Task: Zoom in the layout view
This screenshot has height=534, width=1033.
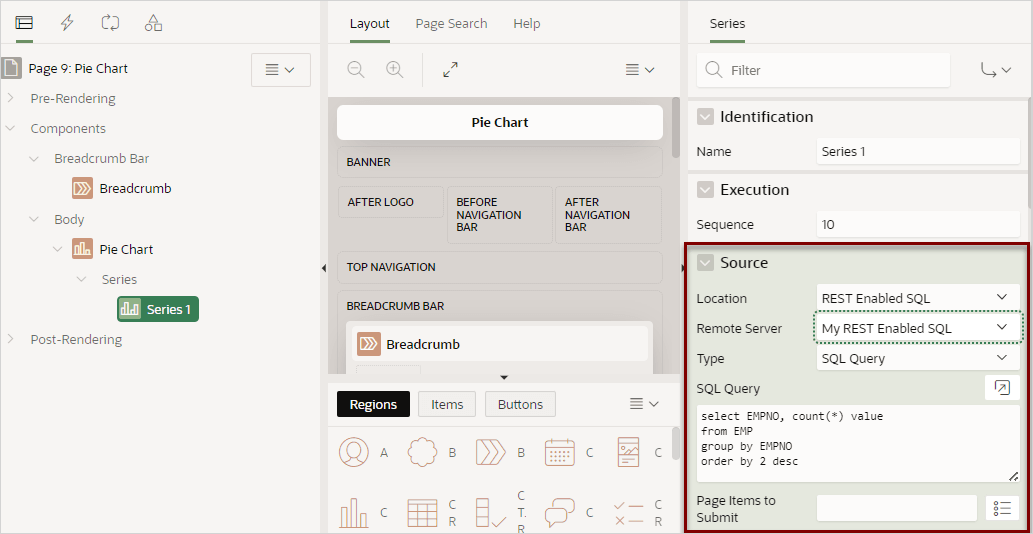Action: click(395, 69)
